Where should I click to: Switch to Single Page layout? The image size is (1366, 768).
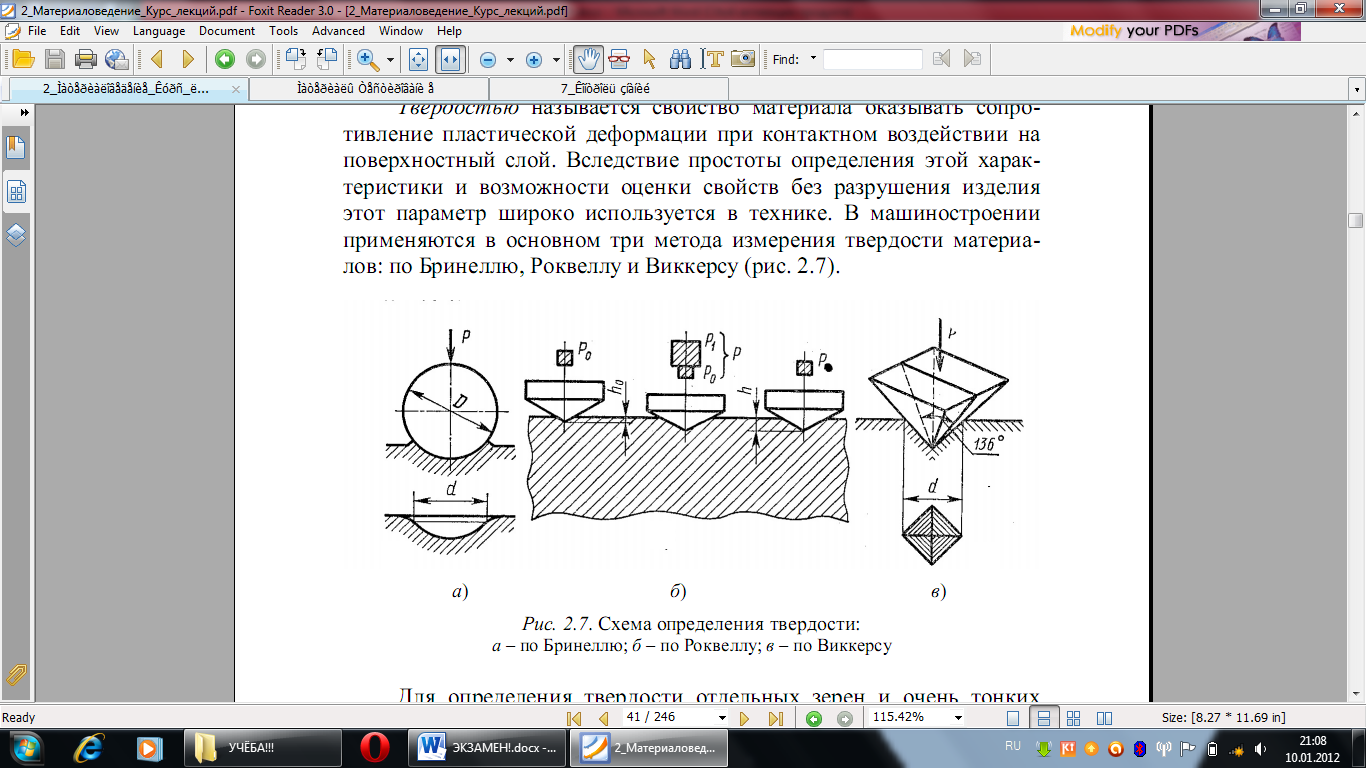point(1013,718)
